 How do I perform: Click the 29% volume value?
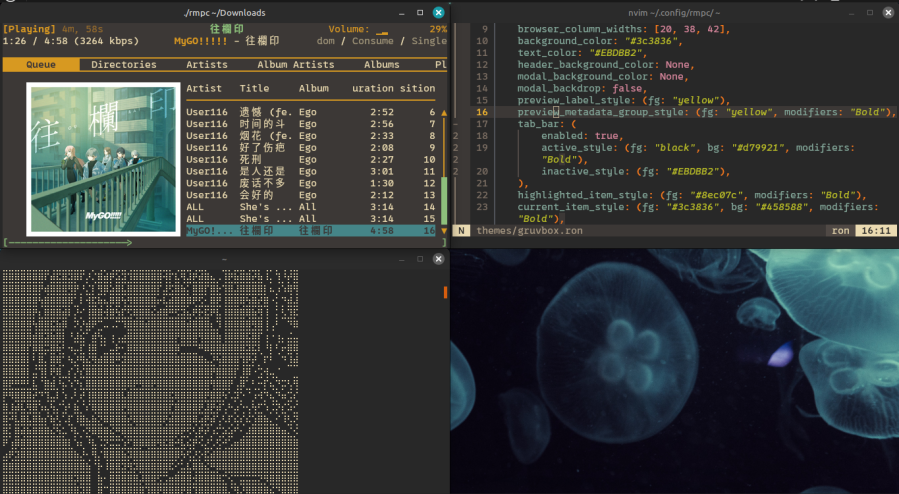coord(438,29)
